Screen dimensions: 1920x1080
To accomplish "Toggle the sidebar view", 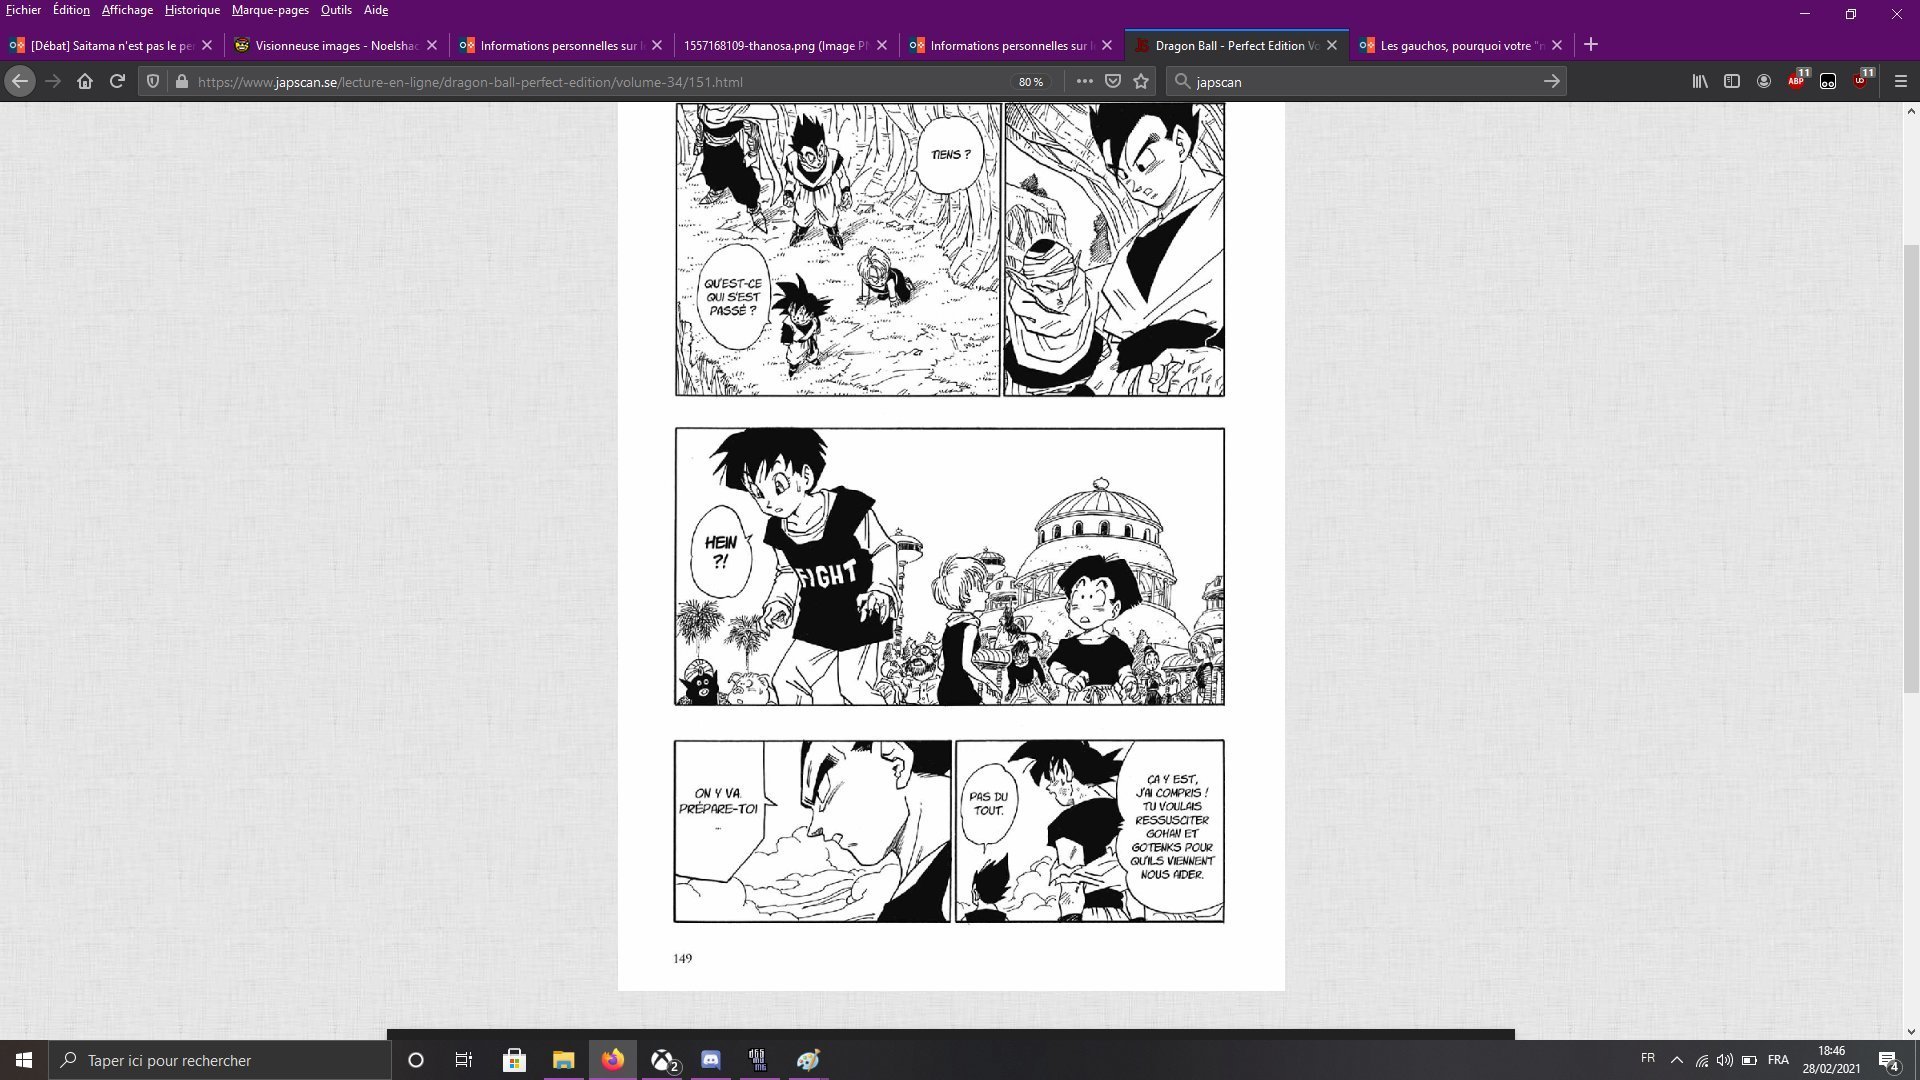I will [x=1732, y=81].
